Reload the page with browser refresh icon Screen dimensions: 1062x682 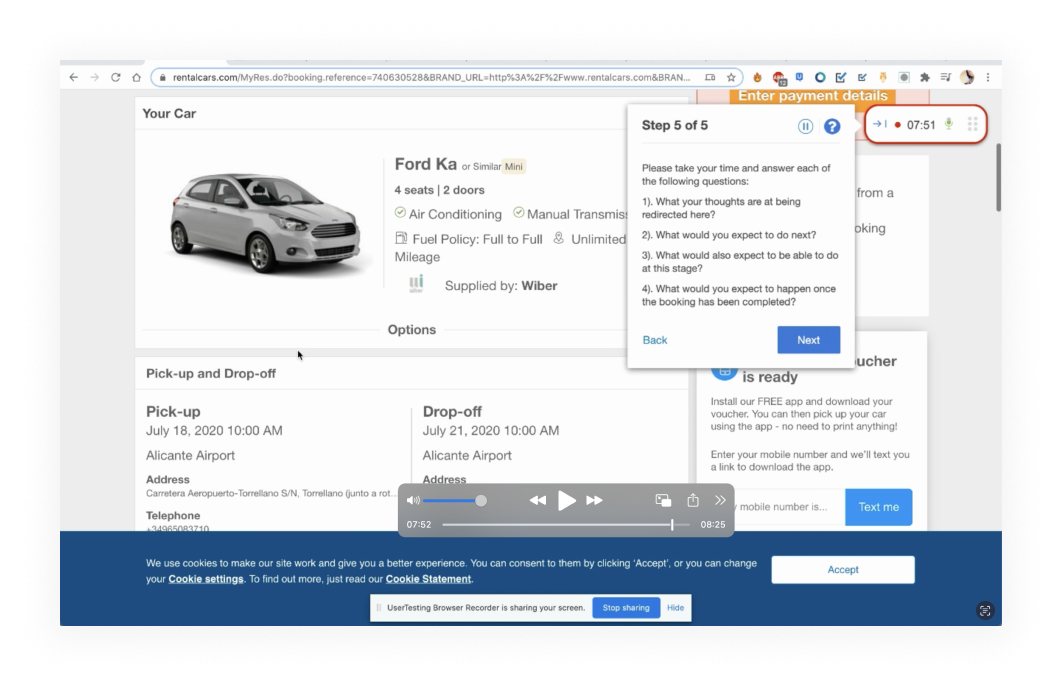click(116, 77)
